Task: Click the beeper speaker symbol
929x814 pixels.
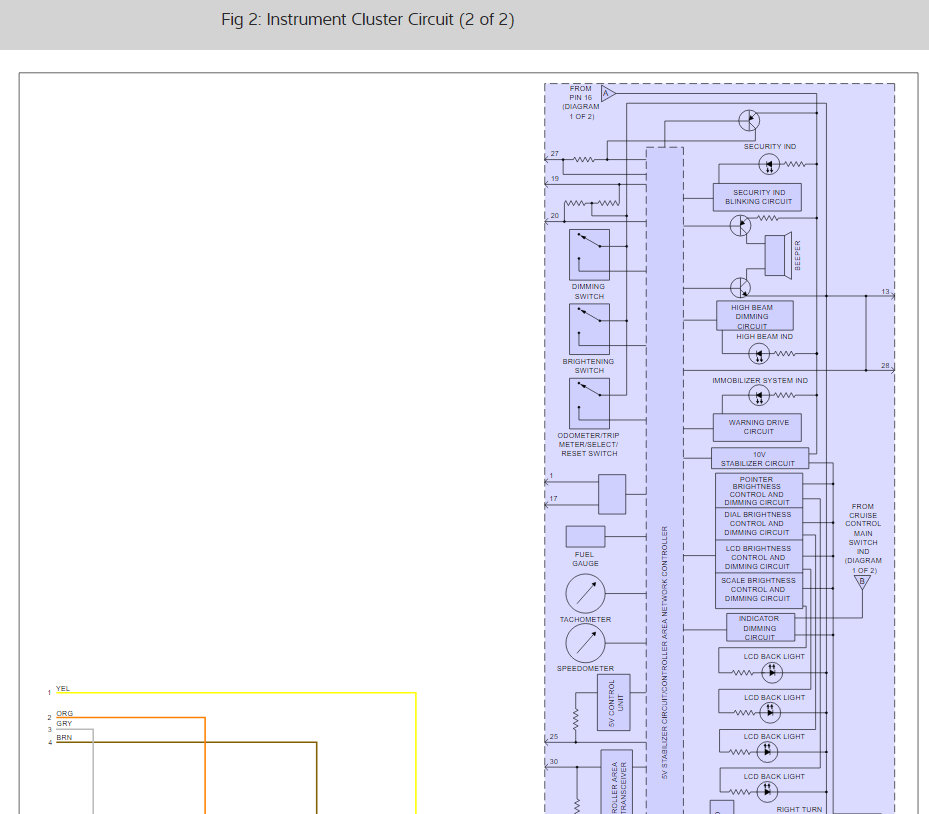Action: pos(779,255)
